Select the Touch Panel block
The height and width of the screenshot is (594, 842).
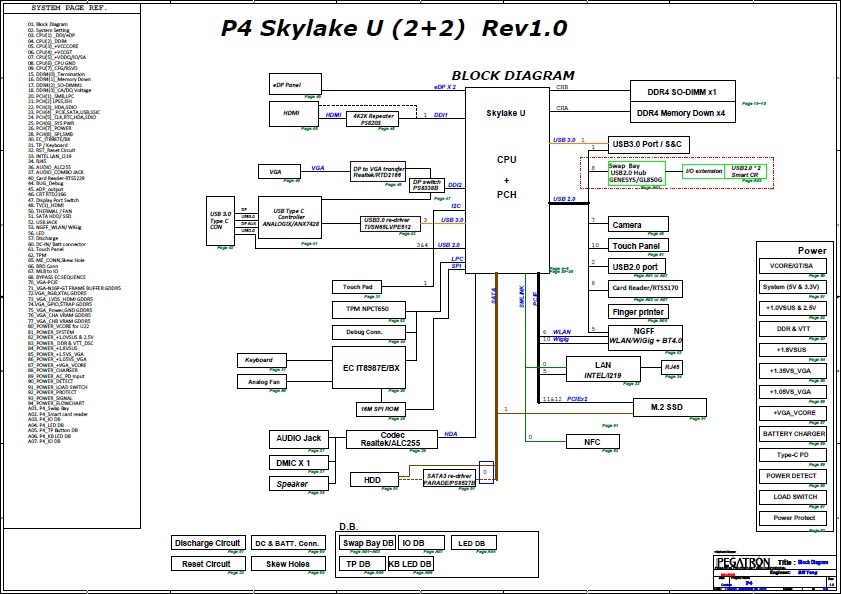638,245
